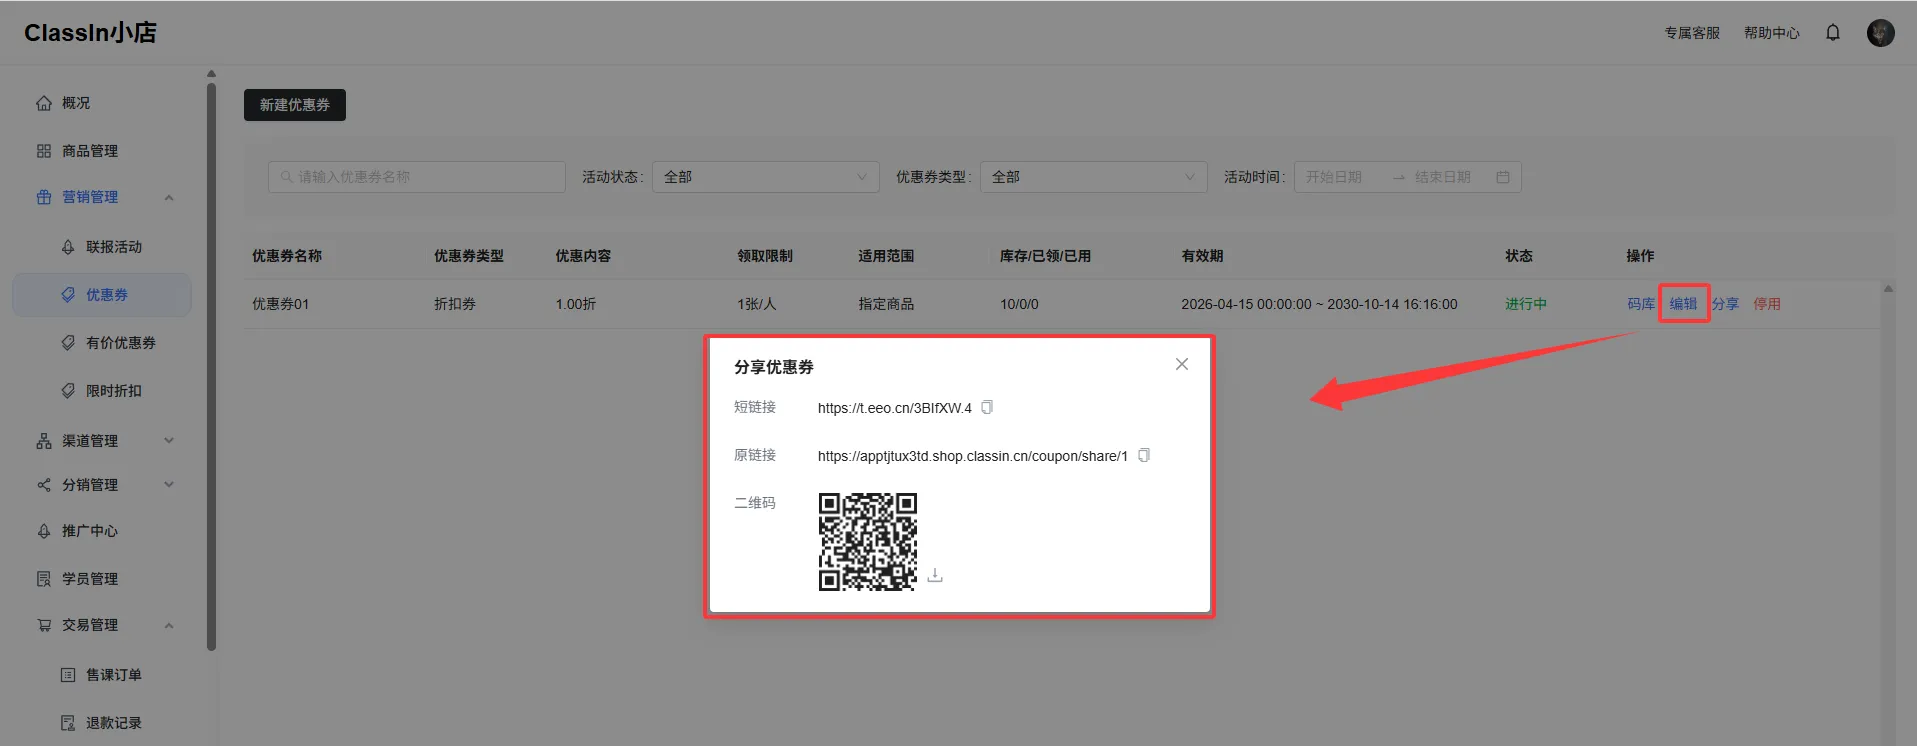Click the 联报活动 bell icon
The height and width of the screenshot is (746, 1917).
(x=68, y=247)
